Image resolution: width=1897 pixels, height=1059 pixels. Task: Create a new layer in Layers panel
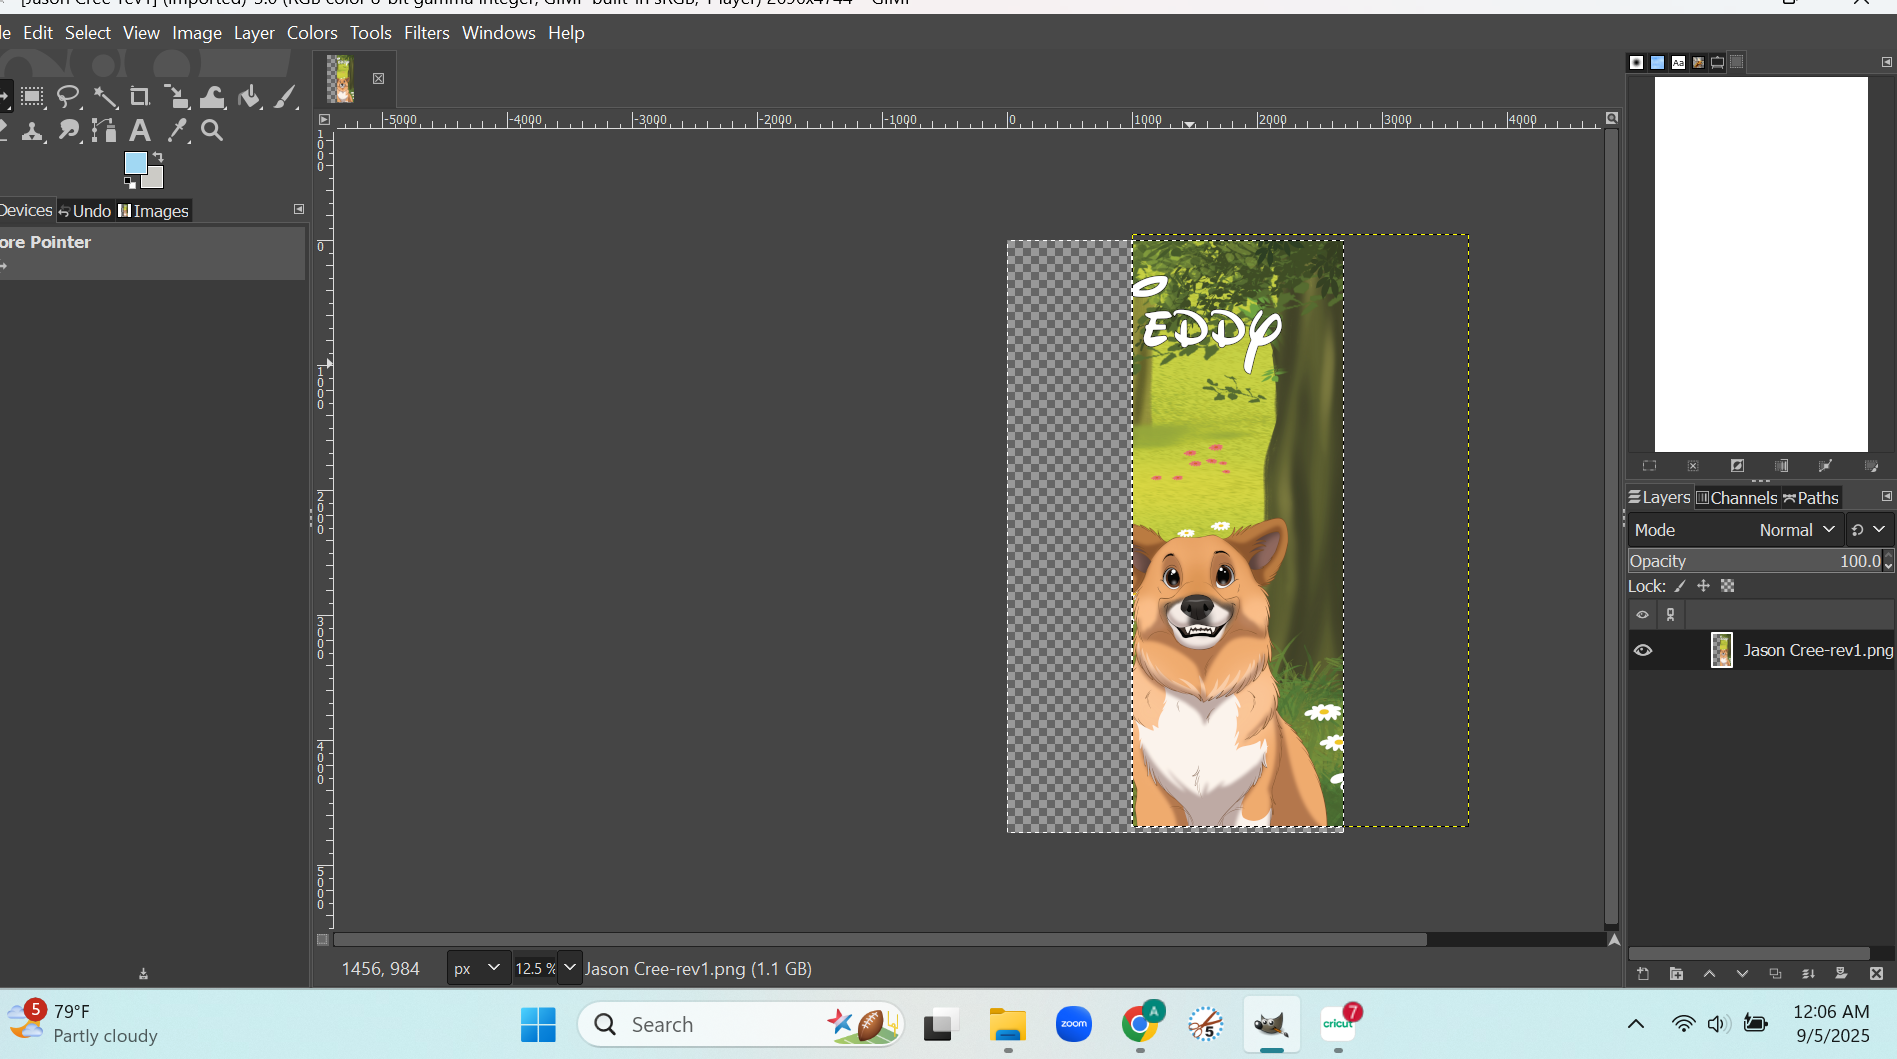[x=1643, y=974]
